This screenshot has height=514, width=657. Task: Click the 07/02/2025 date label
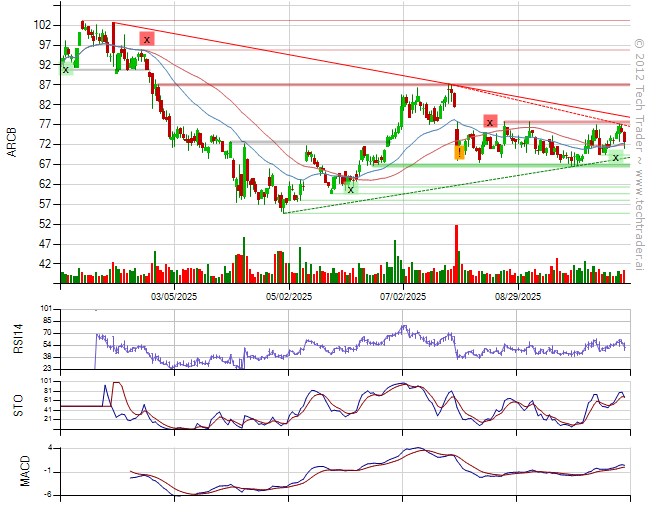tap(405, 297)
